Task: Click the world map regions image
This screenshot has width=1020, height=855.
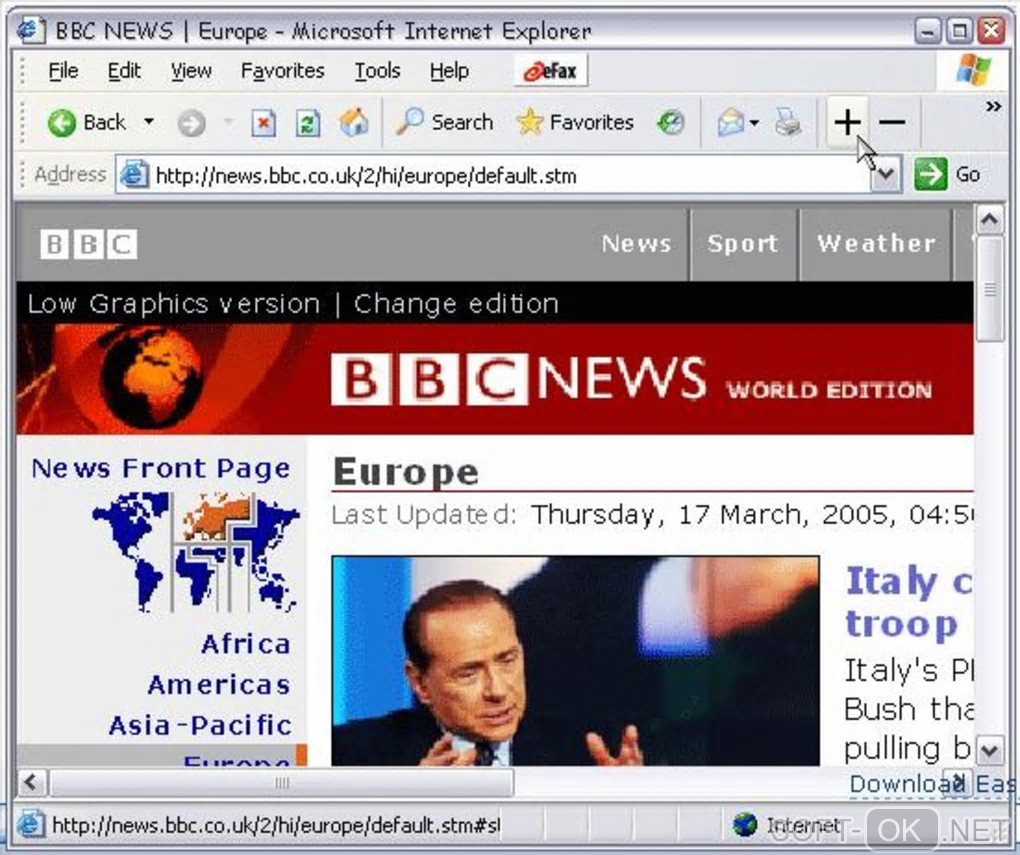Action: click(x=196, y=552)
